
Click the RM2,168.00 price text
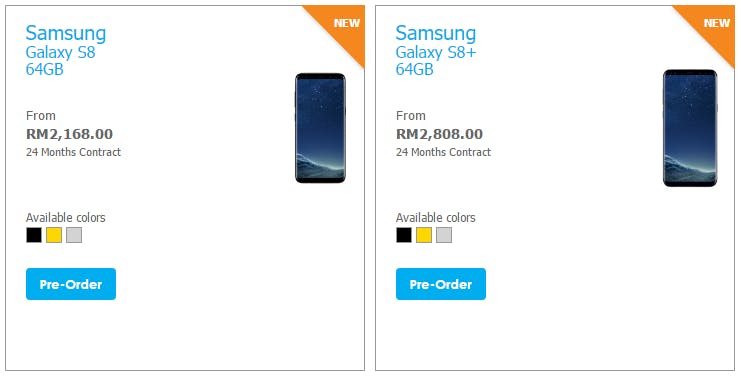pos(69,134)
